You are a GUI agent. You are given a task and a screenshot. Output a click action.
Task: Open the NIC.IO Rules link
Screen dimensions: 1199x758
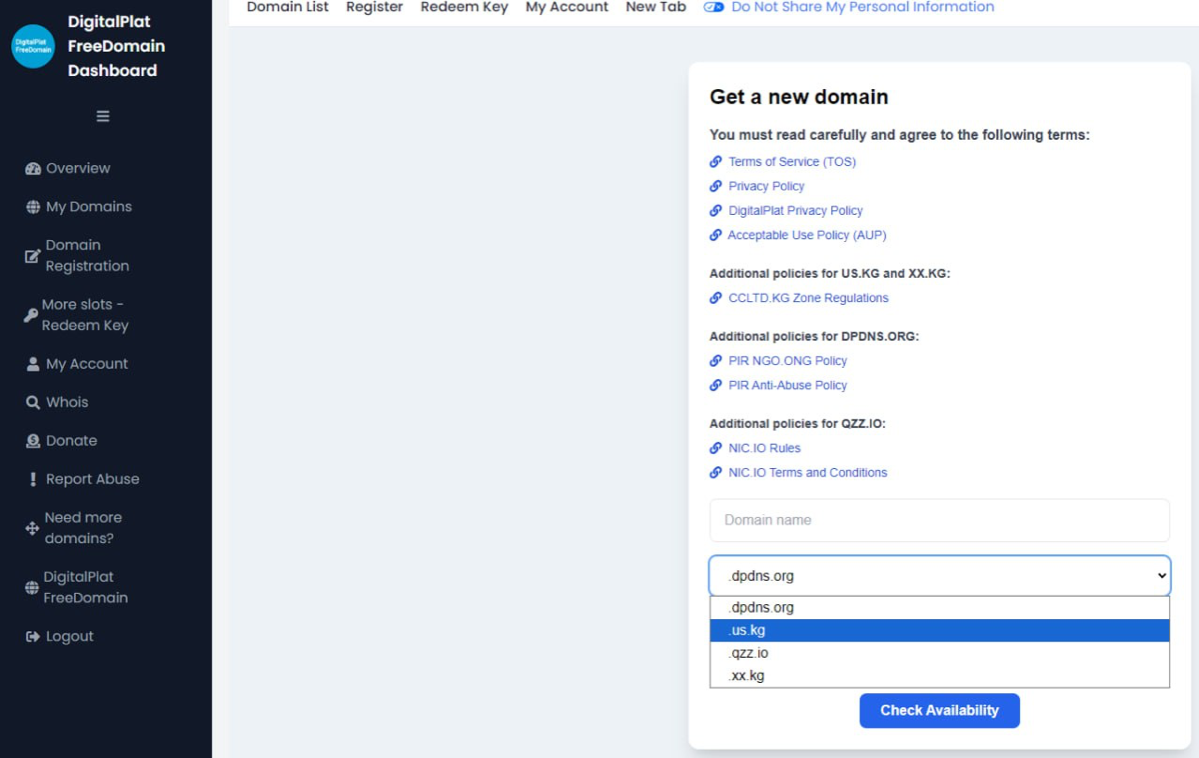tap(764, 447)
